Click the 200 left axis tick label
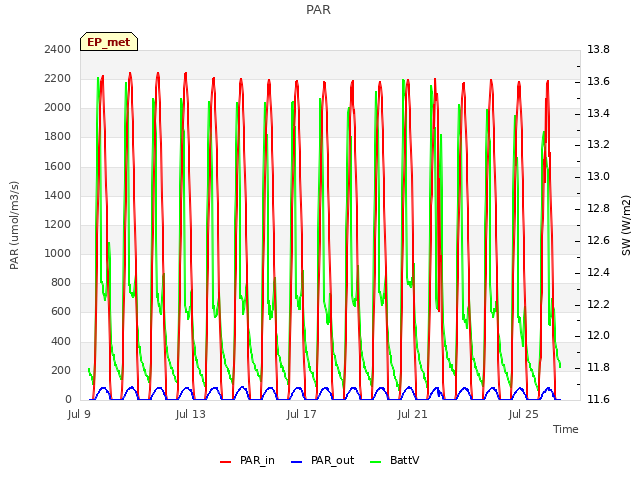Viewport: 640px width, 480px height. [x=61, y=370]
